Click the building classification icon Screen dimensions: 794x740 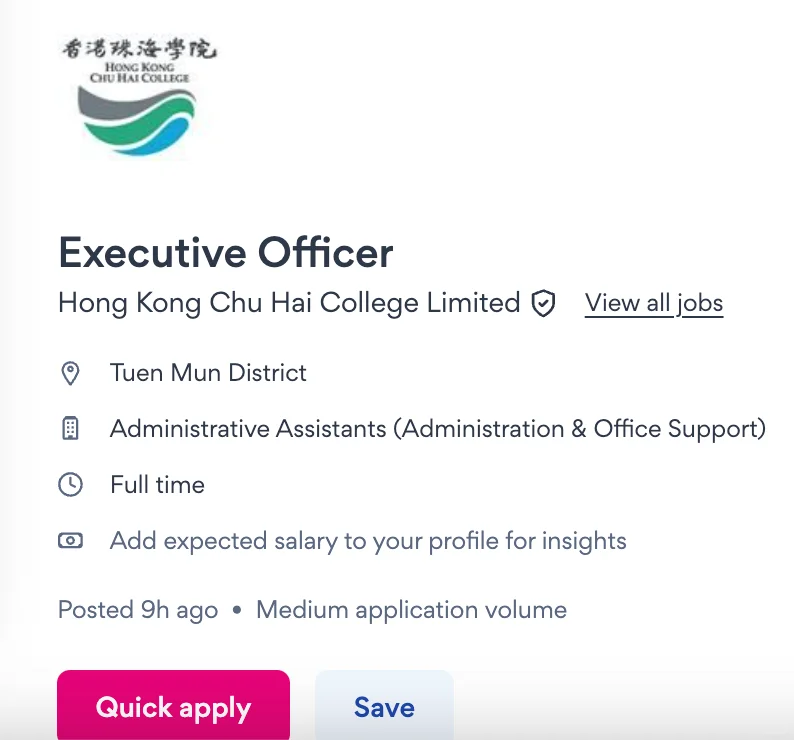coord(70,429)
